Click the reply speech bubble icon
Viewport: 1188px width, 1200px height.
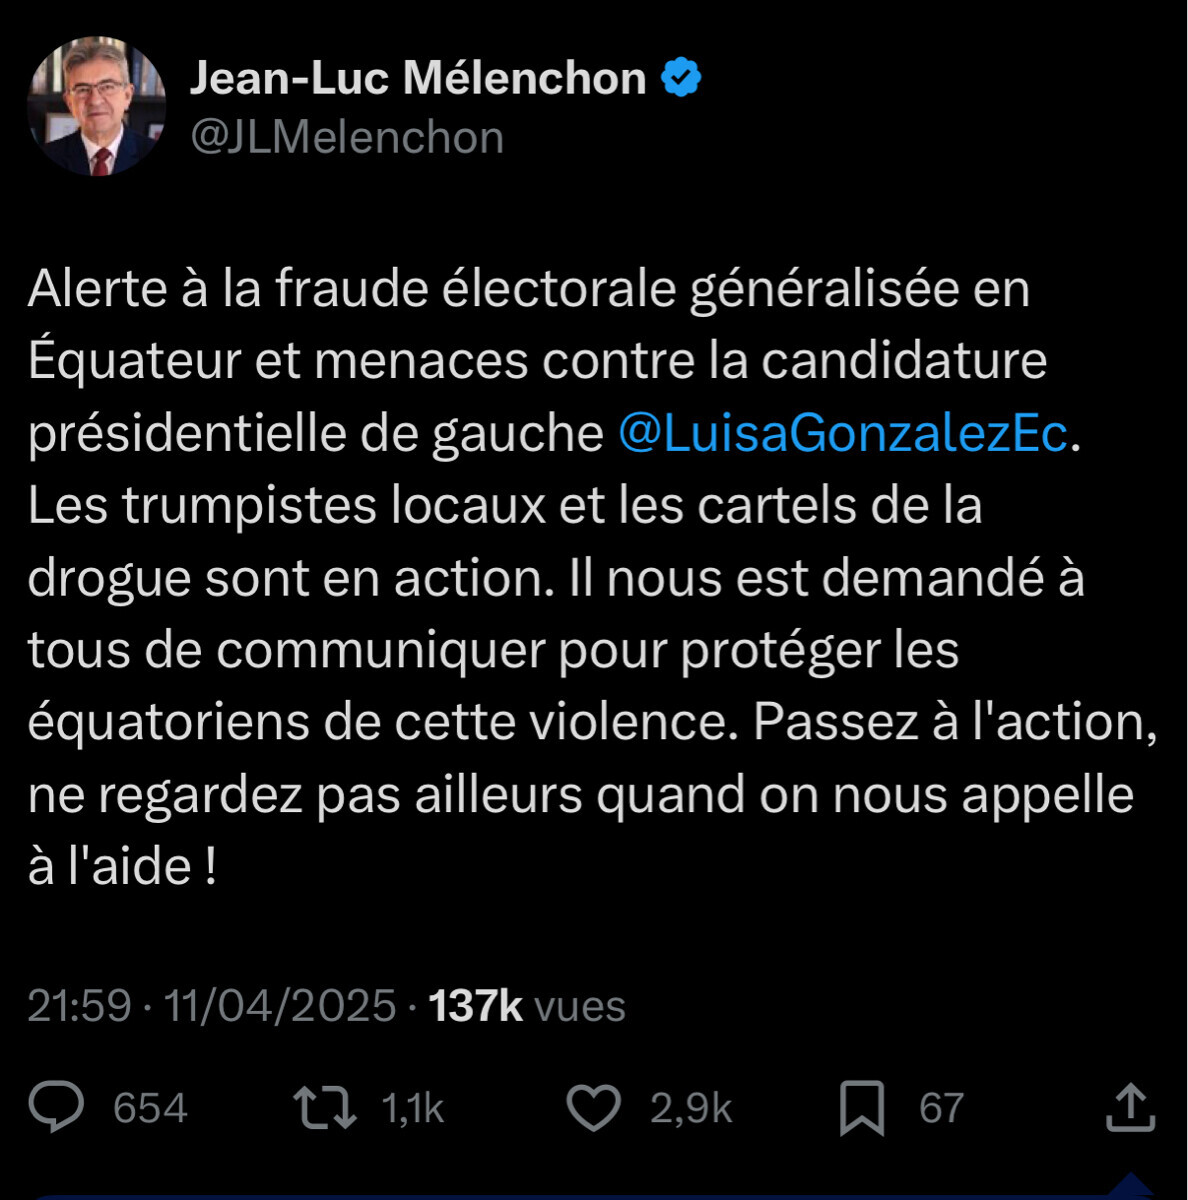(x=56, y=1108)
